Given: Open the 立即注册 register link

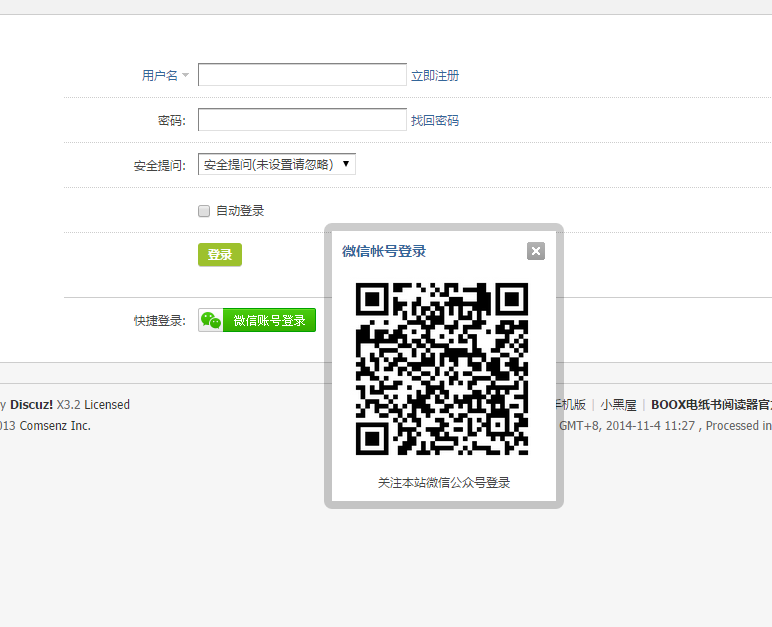Looking at the screenshot, I should click(435, 76).
